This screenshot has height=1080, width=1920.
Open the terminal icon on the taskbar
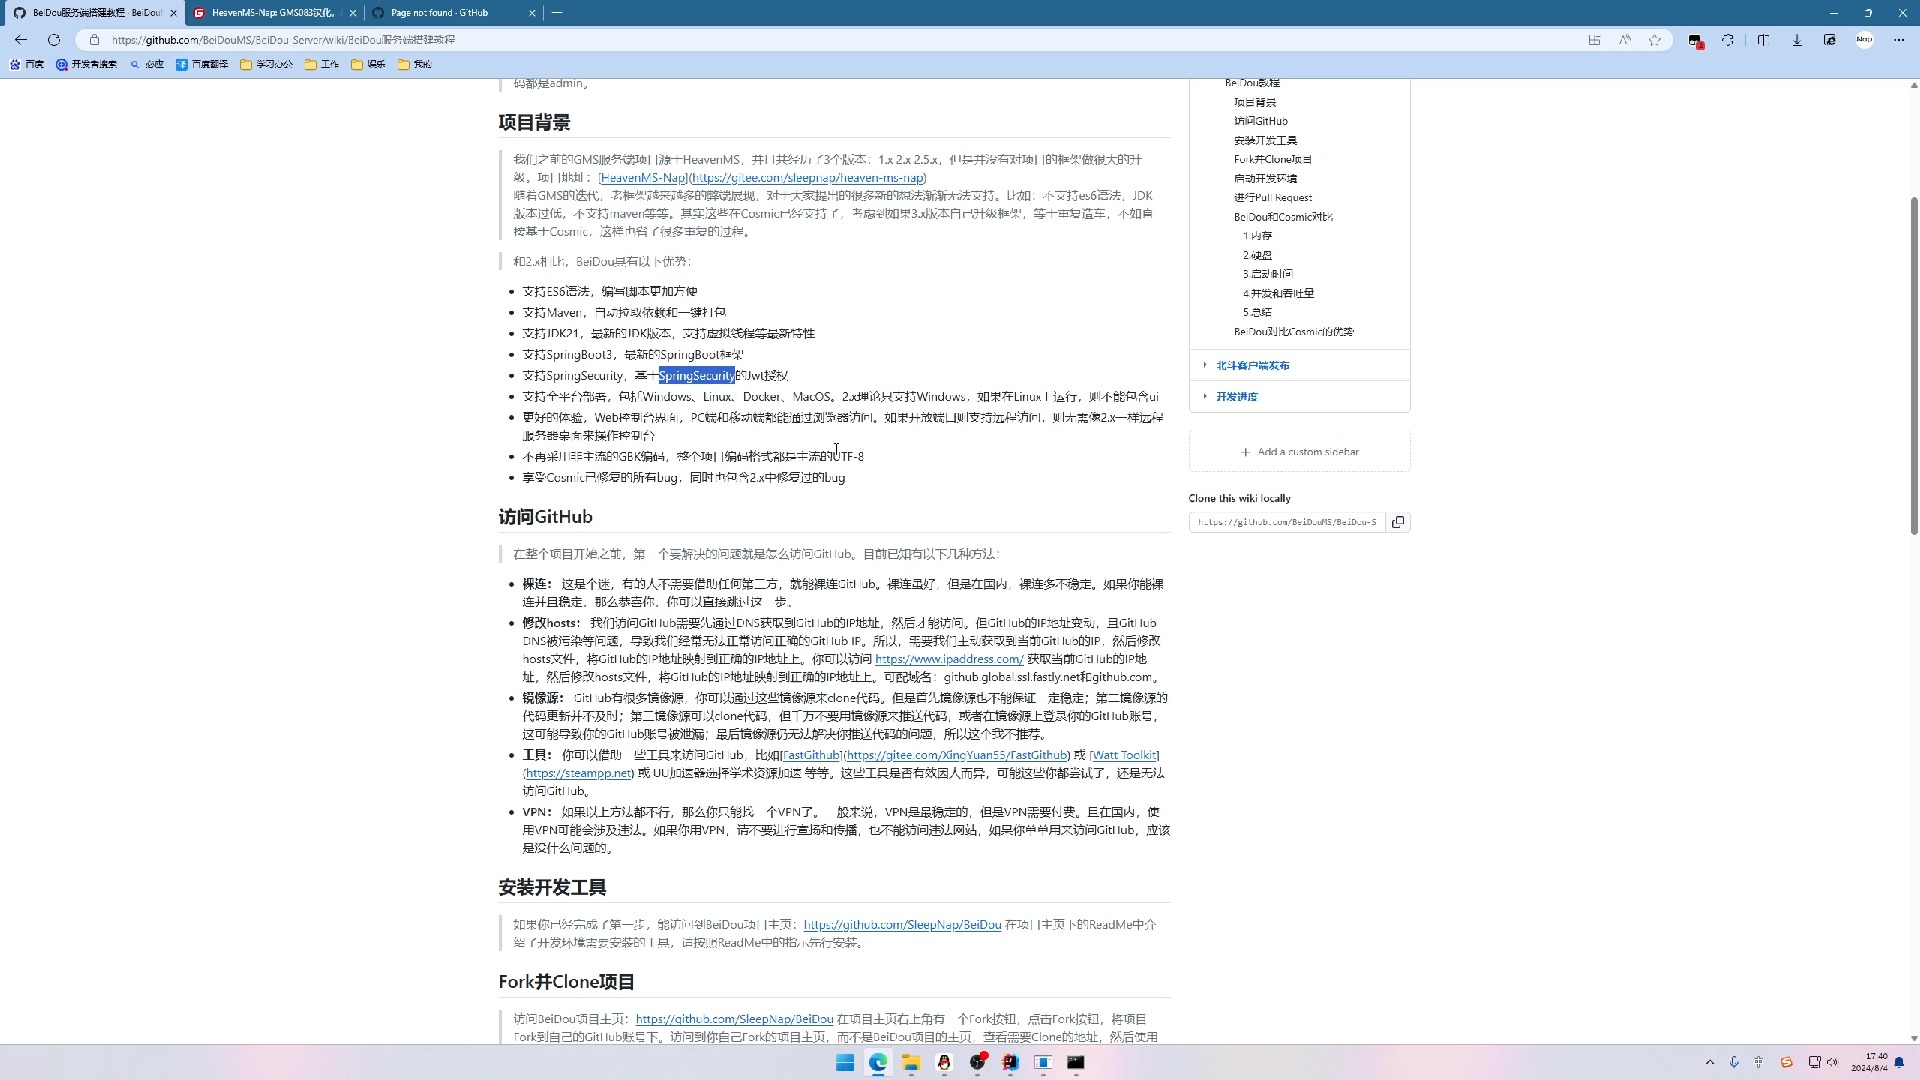[x=1076, y=1062]
